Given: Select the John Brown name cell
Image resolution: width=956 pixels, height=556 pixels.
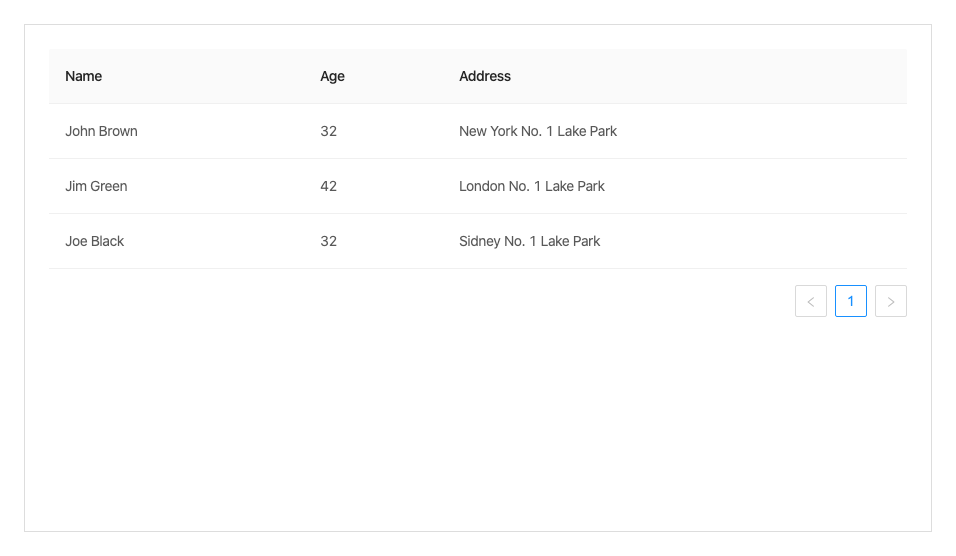Looking at the screenshot, I should pyautogui.click(x=101, y=131).
